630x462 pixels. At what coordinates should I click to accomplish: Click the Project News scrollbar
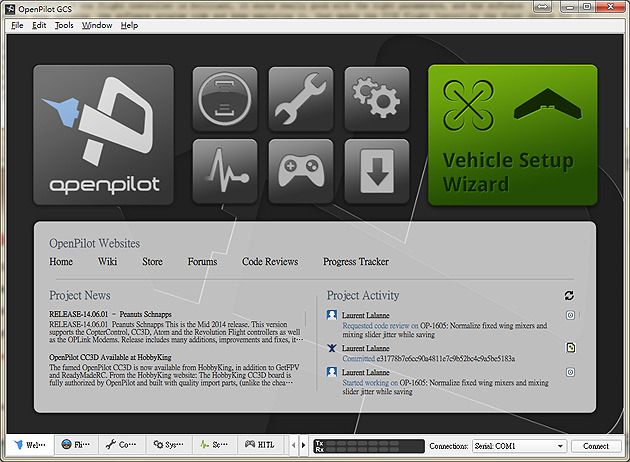(x=305, y=319)
